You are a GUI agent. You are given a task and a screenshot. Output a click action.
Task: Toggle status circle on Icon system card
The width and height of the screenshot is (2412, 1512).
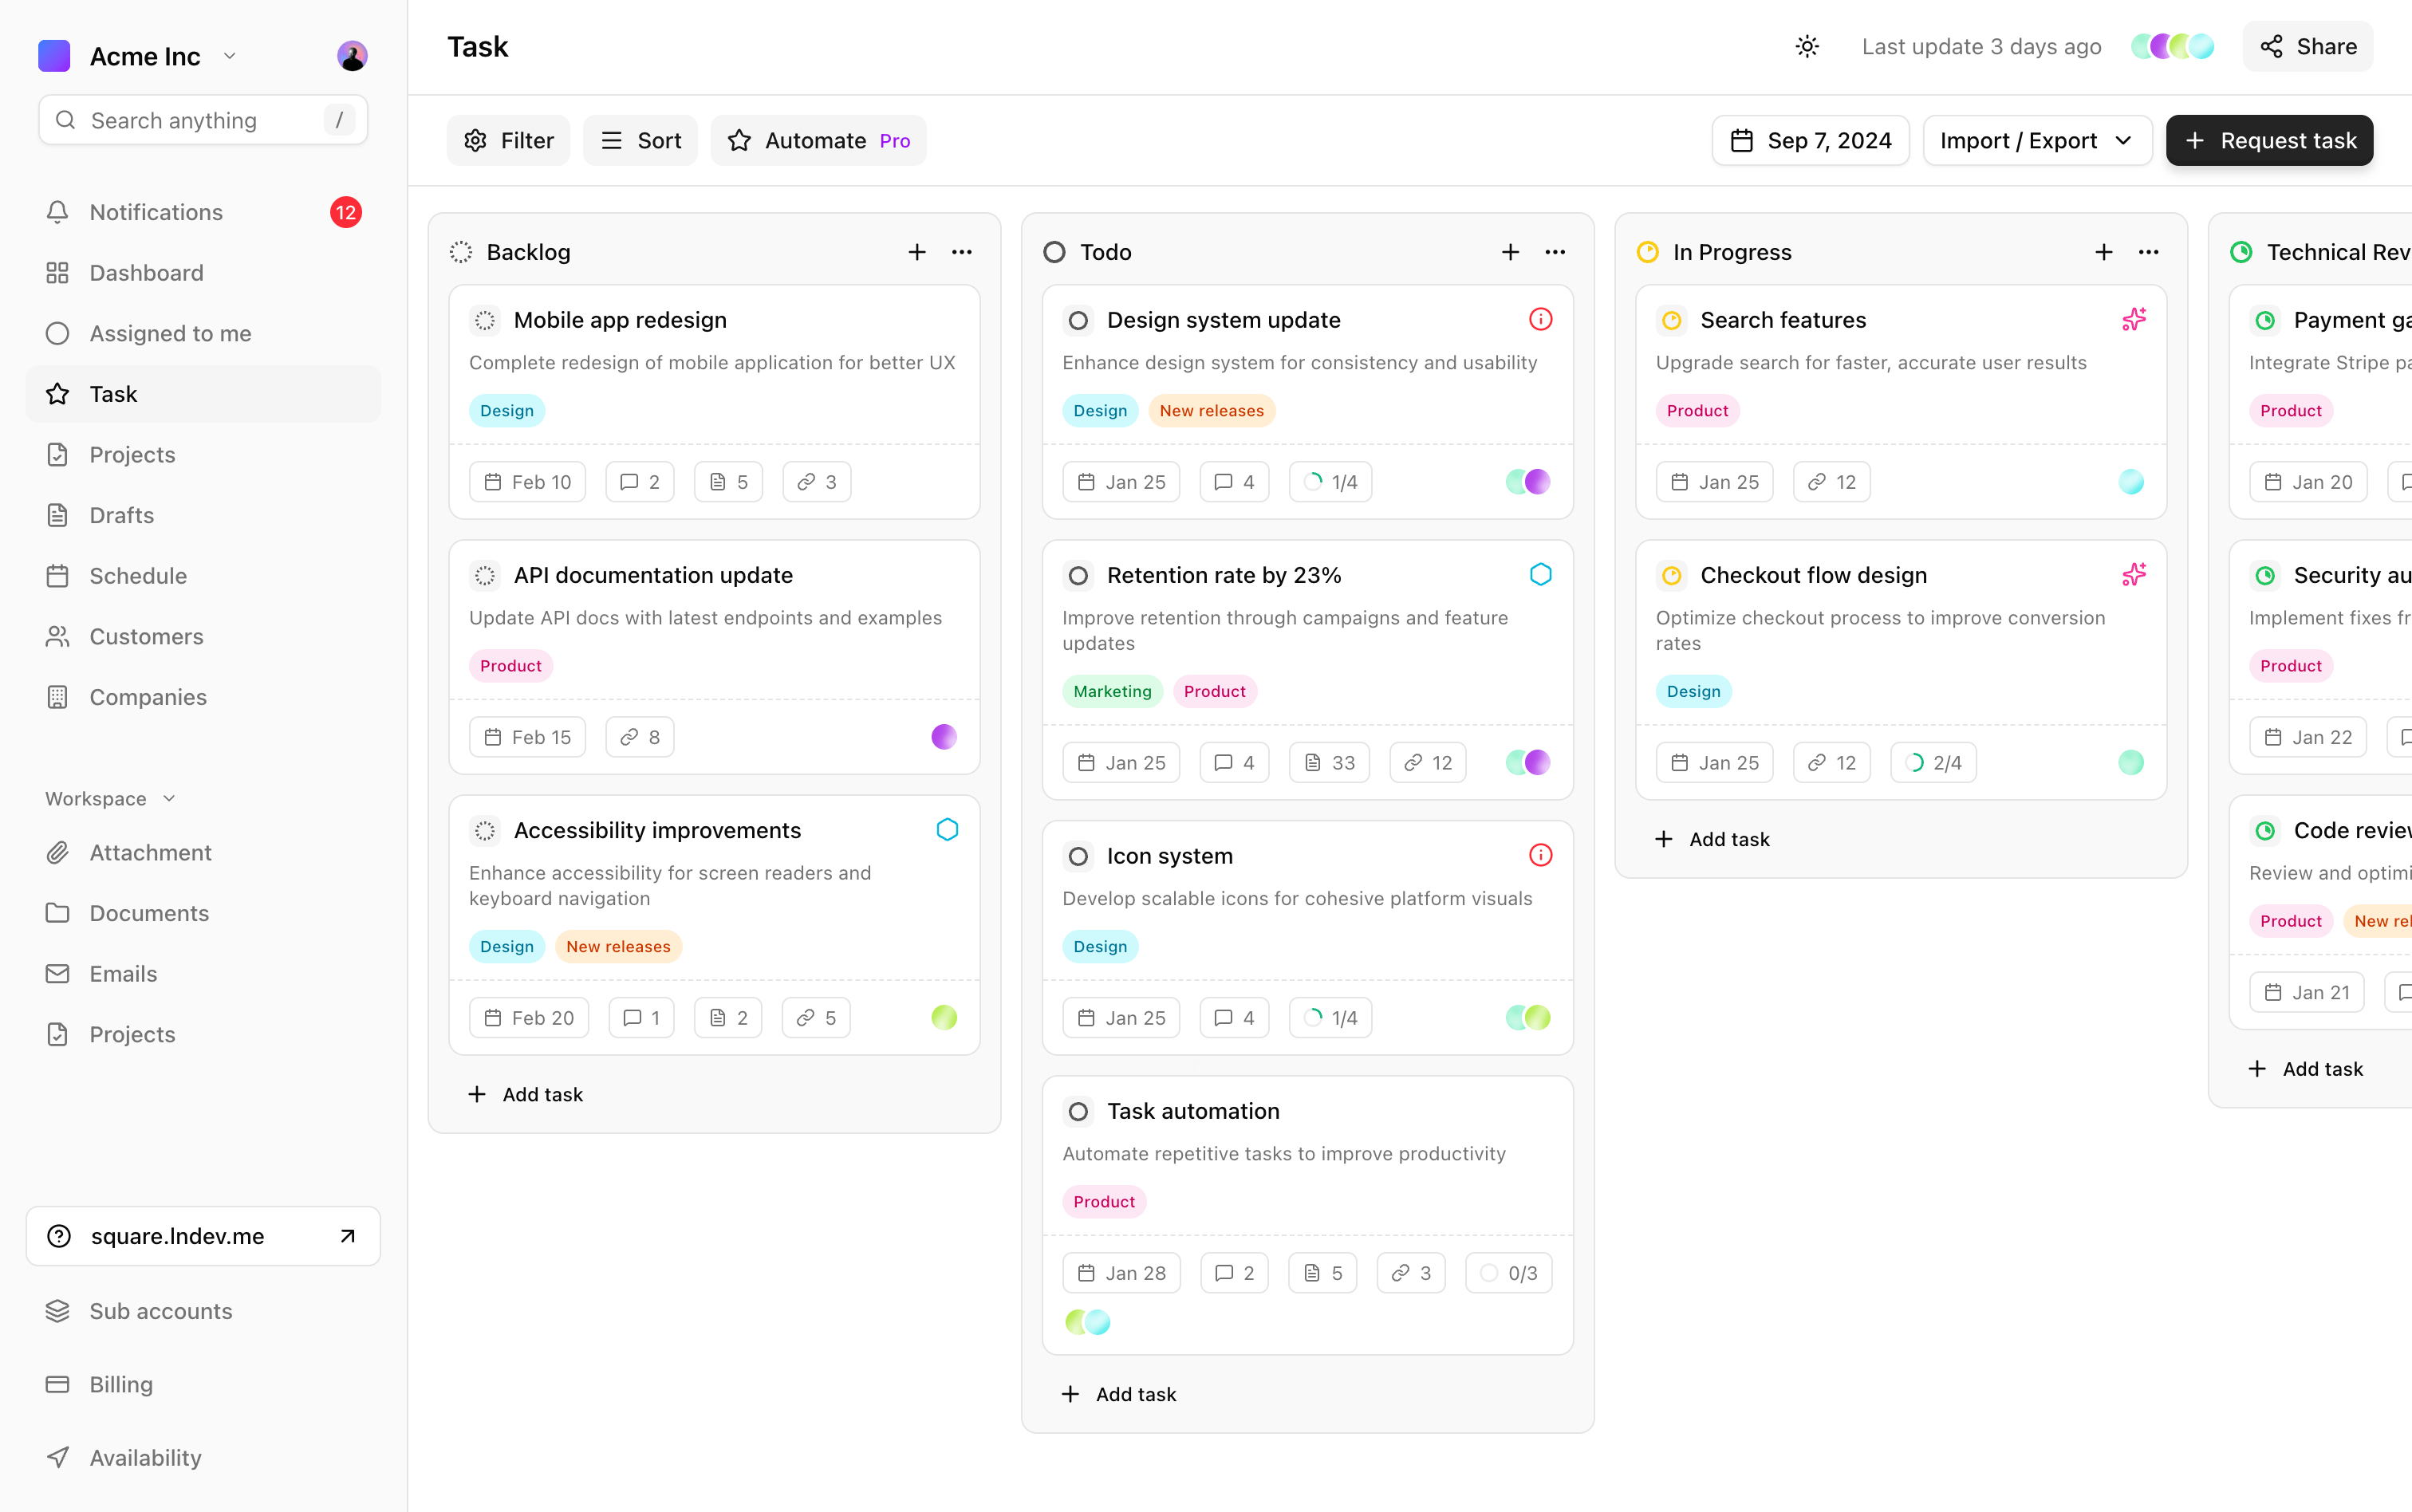tap(1078, 856)
